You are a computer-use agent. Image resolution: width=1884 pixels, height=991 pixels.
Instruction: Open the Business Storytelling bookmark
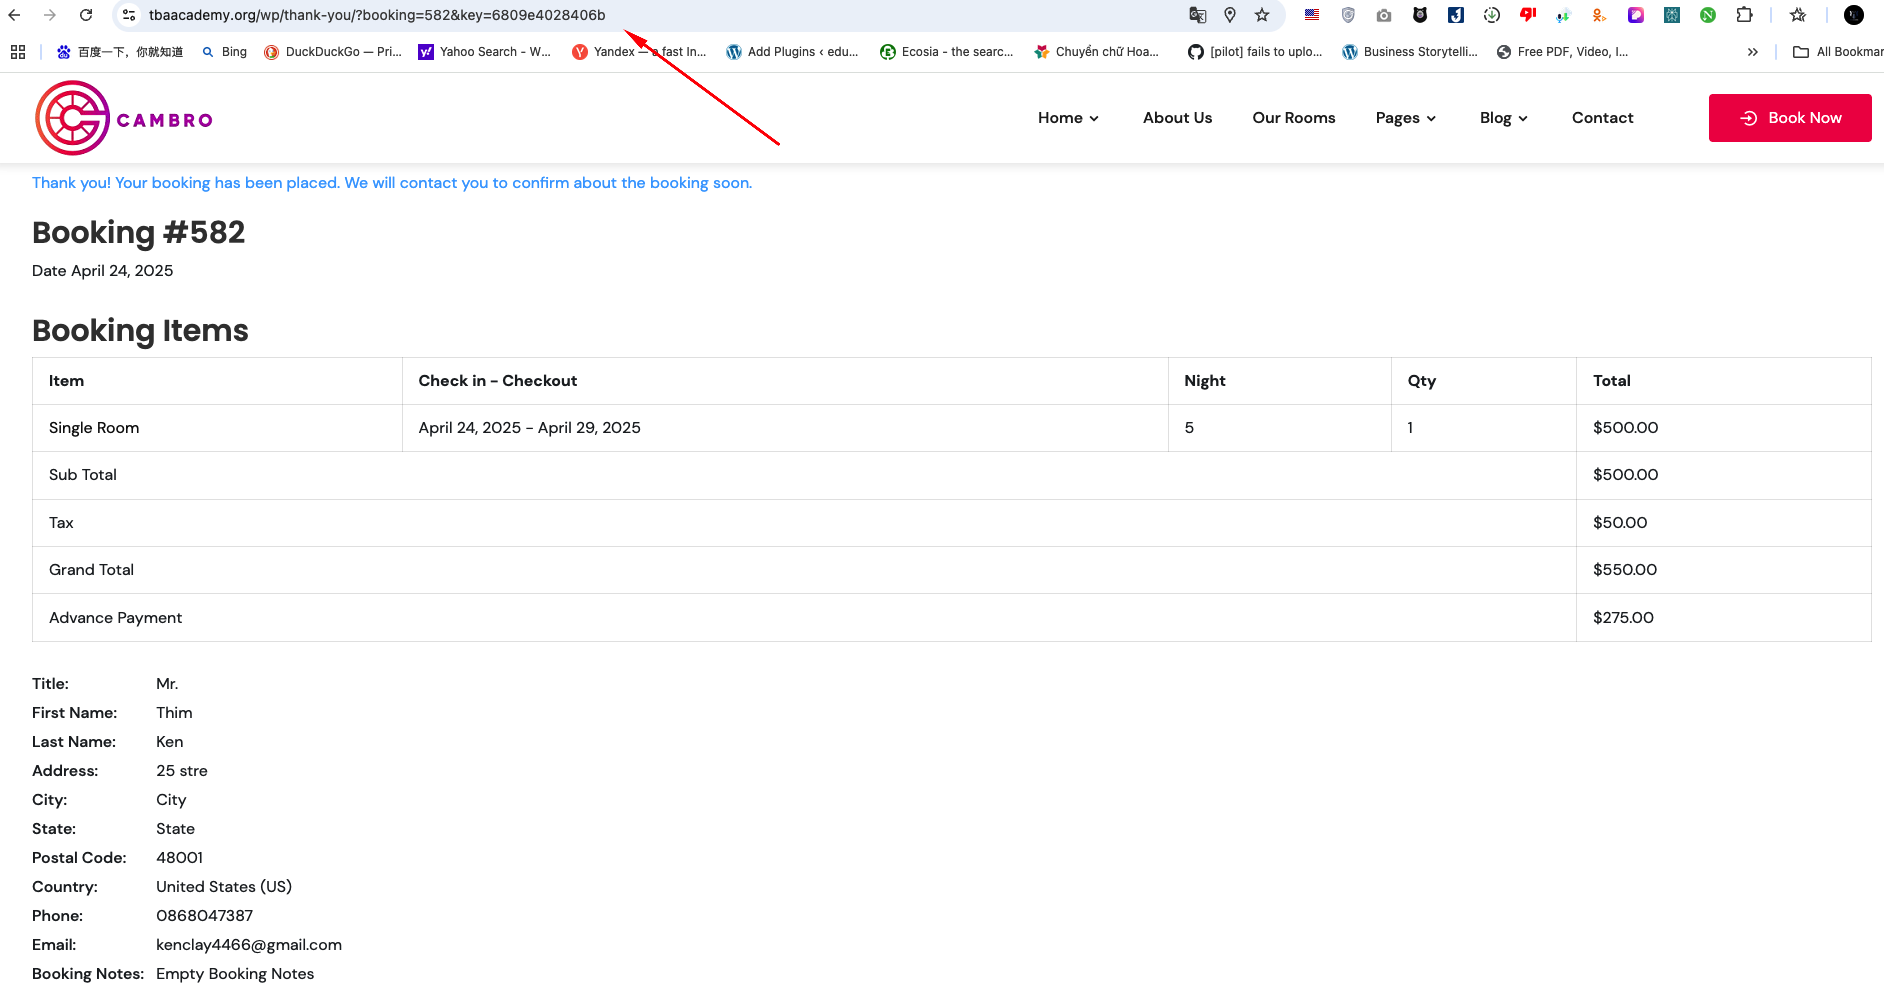(x=1410, y=52)
